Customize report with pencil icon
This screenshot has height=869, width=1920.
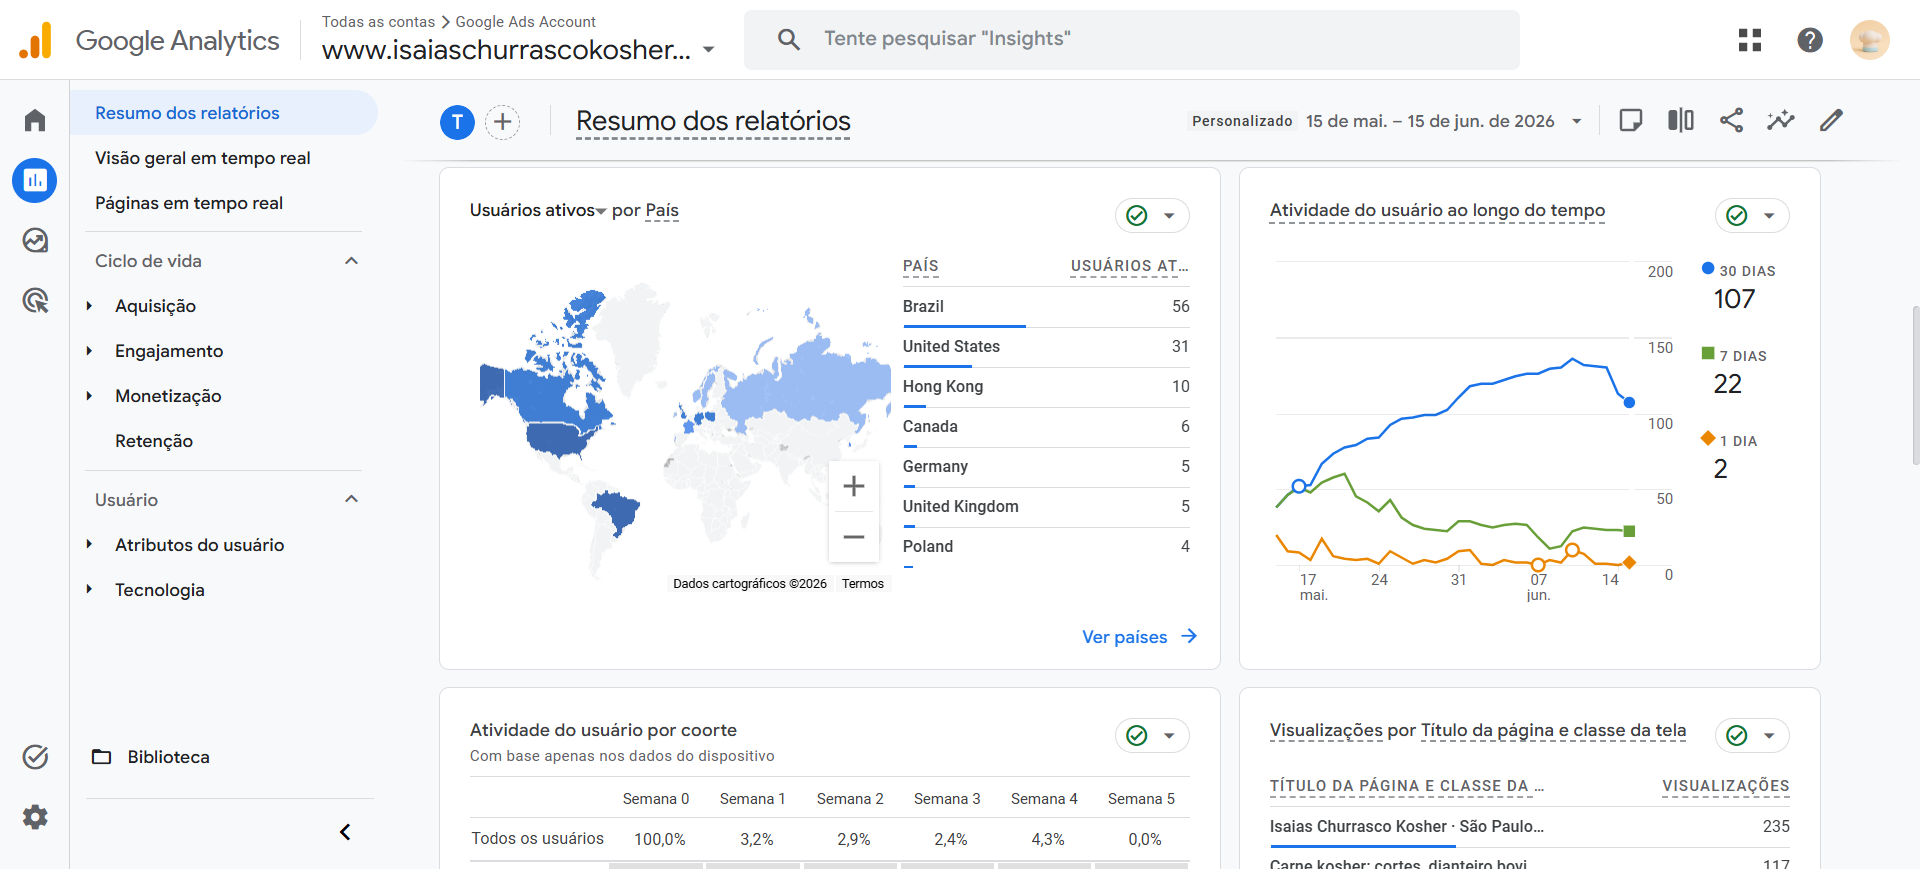point(1831,121)
